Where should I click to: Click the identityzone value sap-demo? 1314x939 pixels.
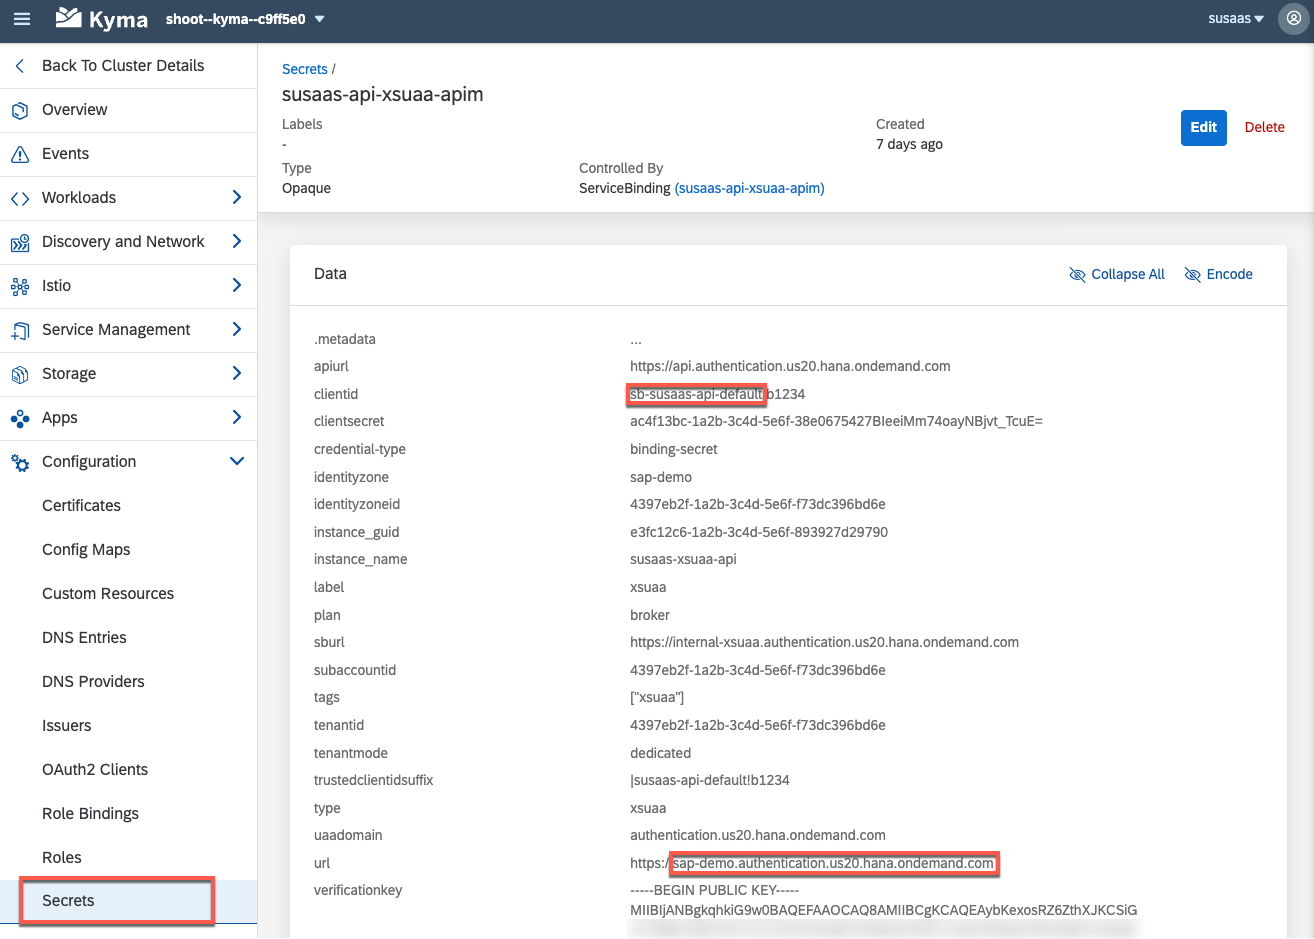[661, 477]
